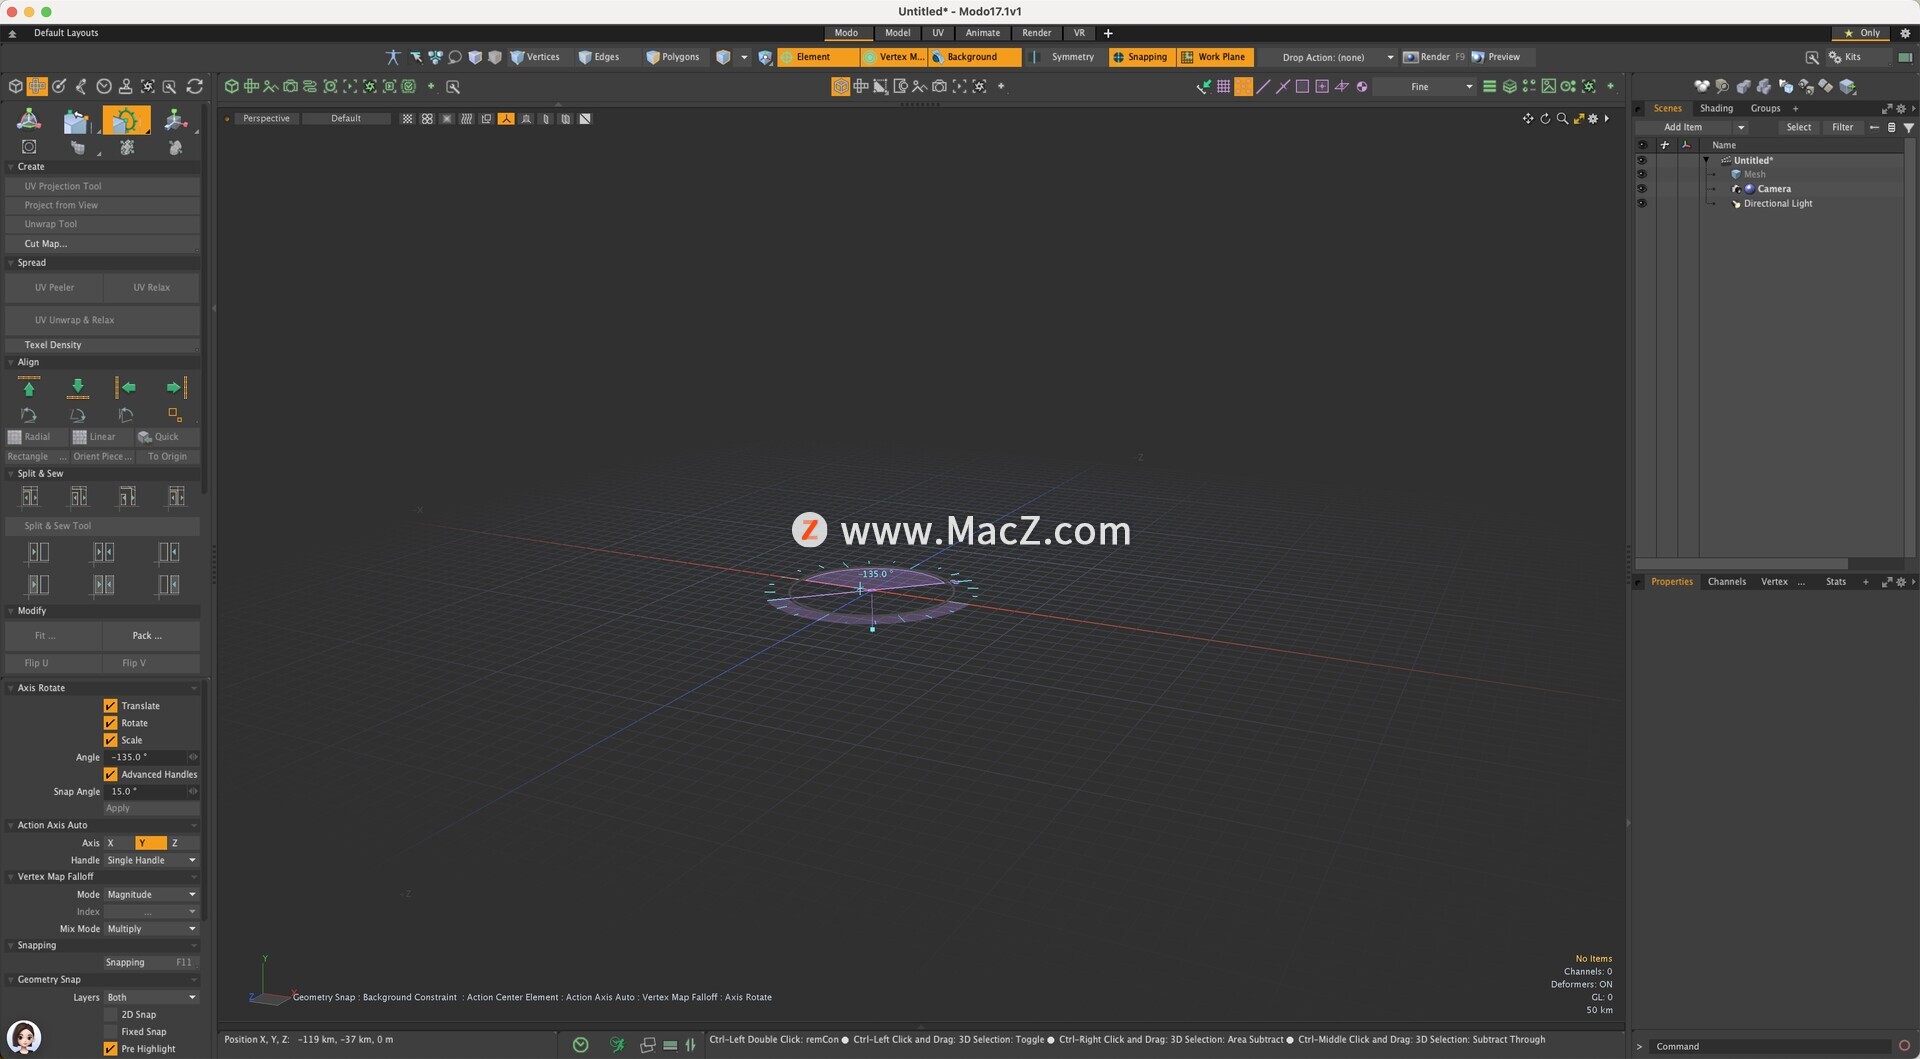Click the Command input field
This screenshot has width=1920, height=1059.
pos(1770,1046)
